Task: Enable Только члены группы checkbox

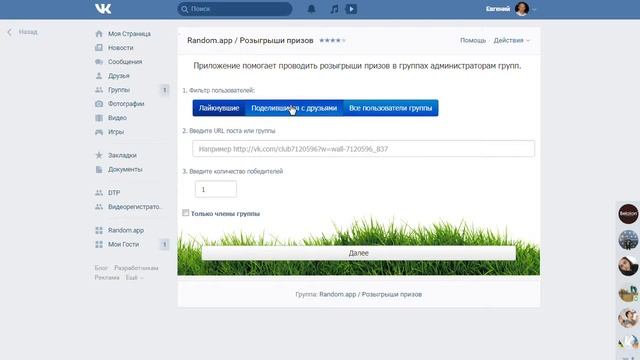Action: pyautogui.click(x=186, y=213)
